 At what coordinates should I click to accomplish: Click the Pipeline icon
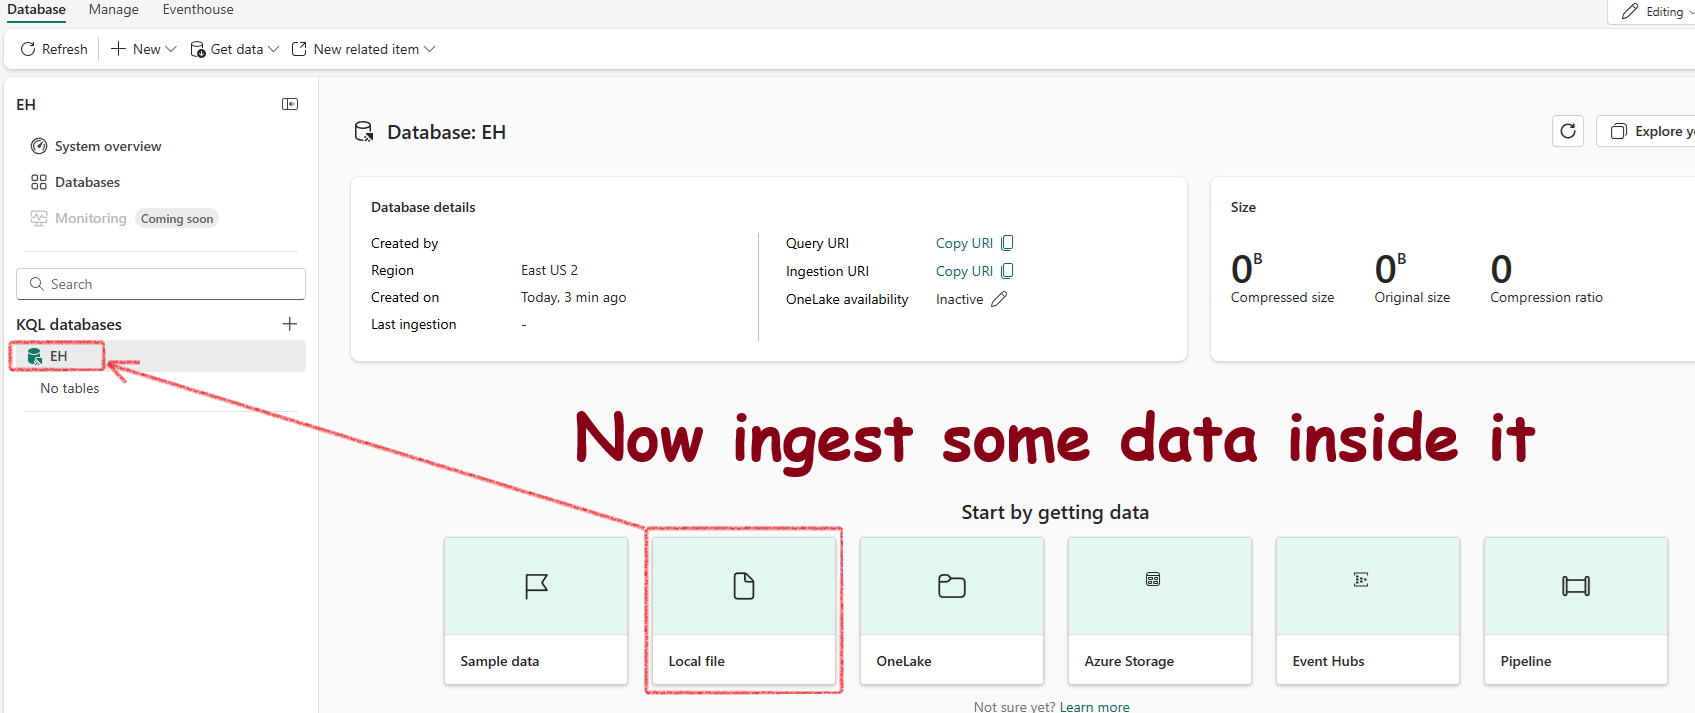click(x=1576, y=586)
